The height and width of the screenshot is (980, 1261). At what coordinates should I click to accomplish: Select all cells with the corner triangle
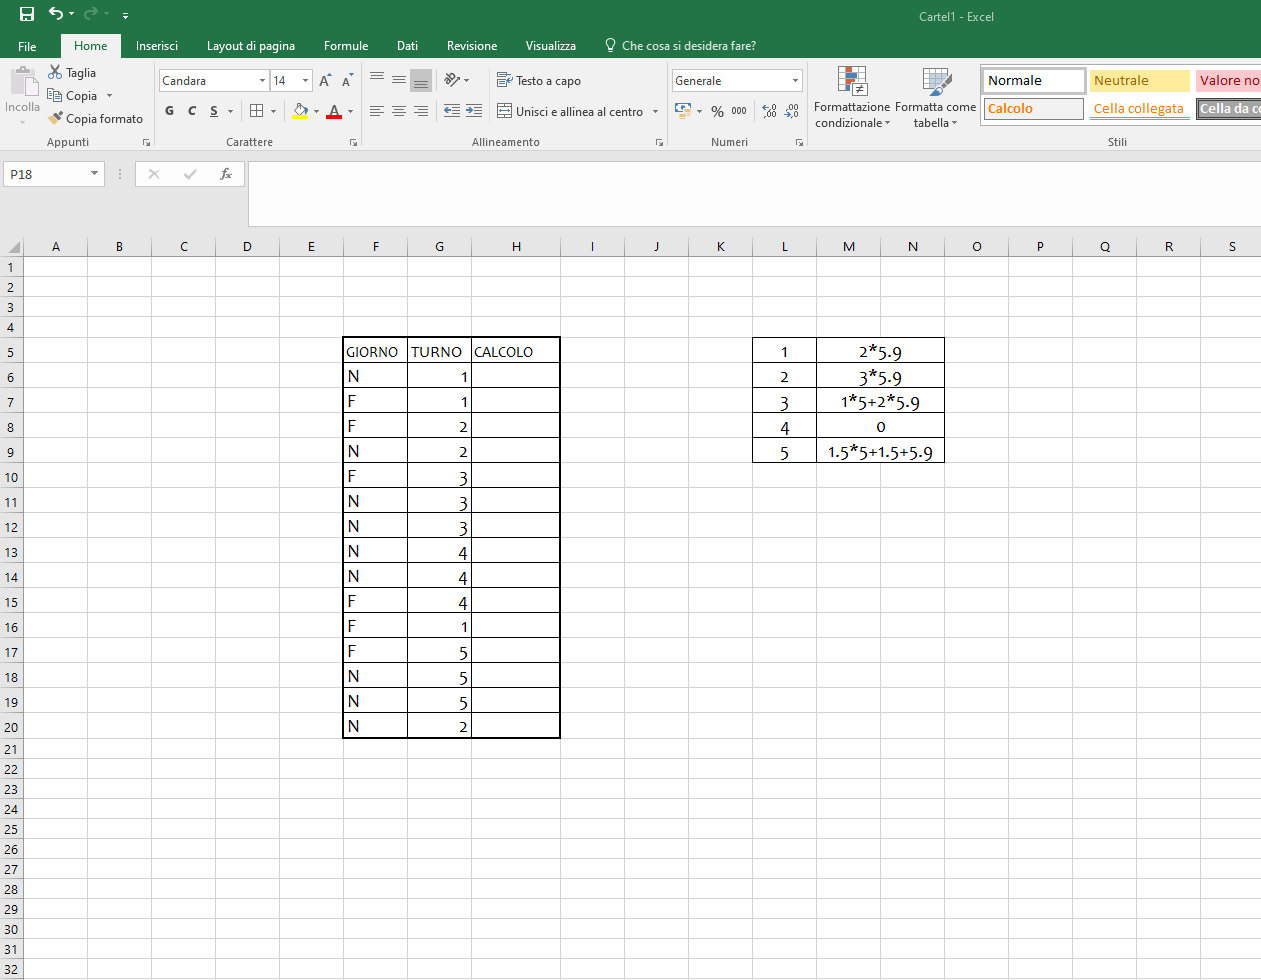click(x=13, y=247)
